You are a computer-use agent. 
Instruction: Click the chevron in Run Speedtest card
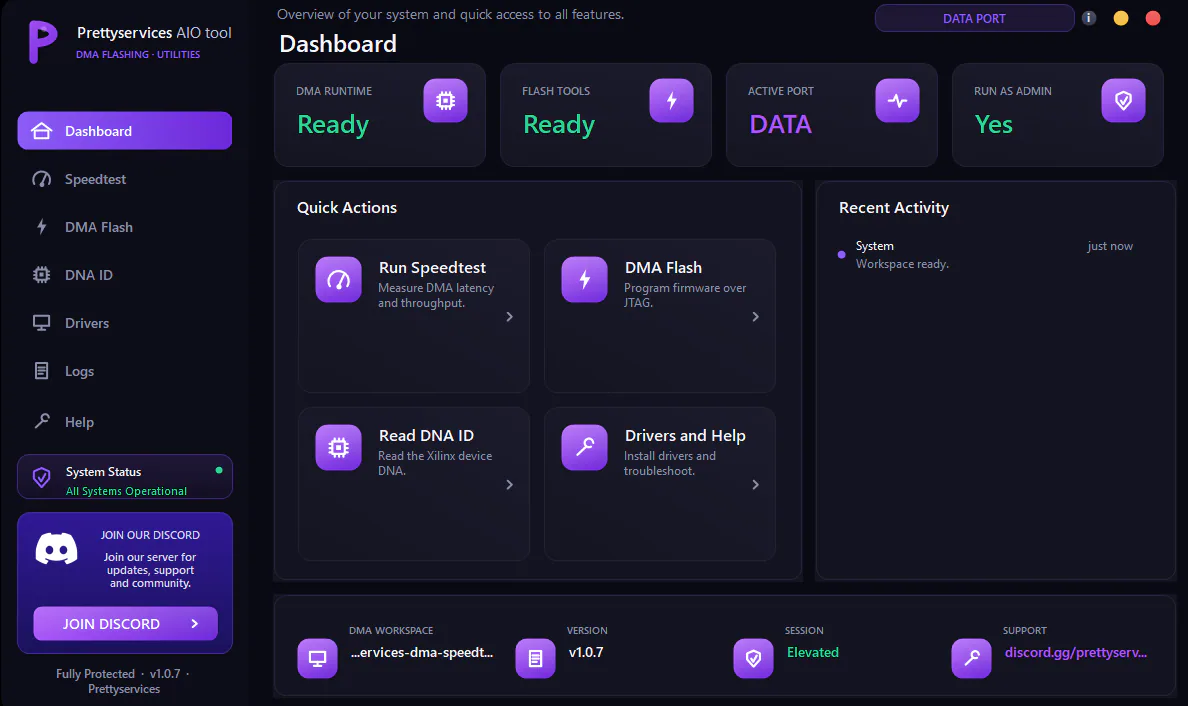pyautogui.click(x=509, y=317)
